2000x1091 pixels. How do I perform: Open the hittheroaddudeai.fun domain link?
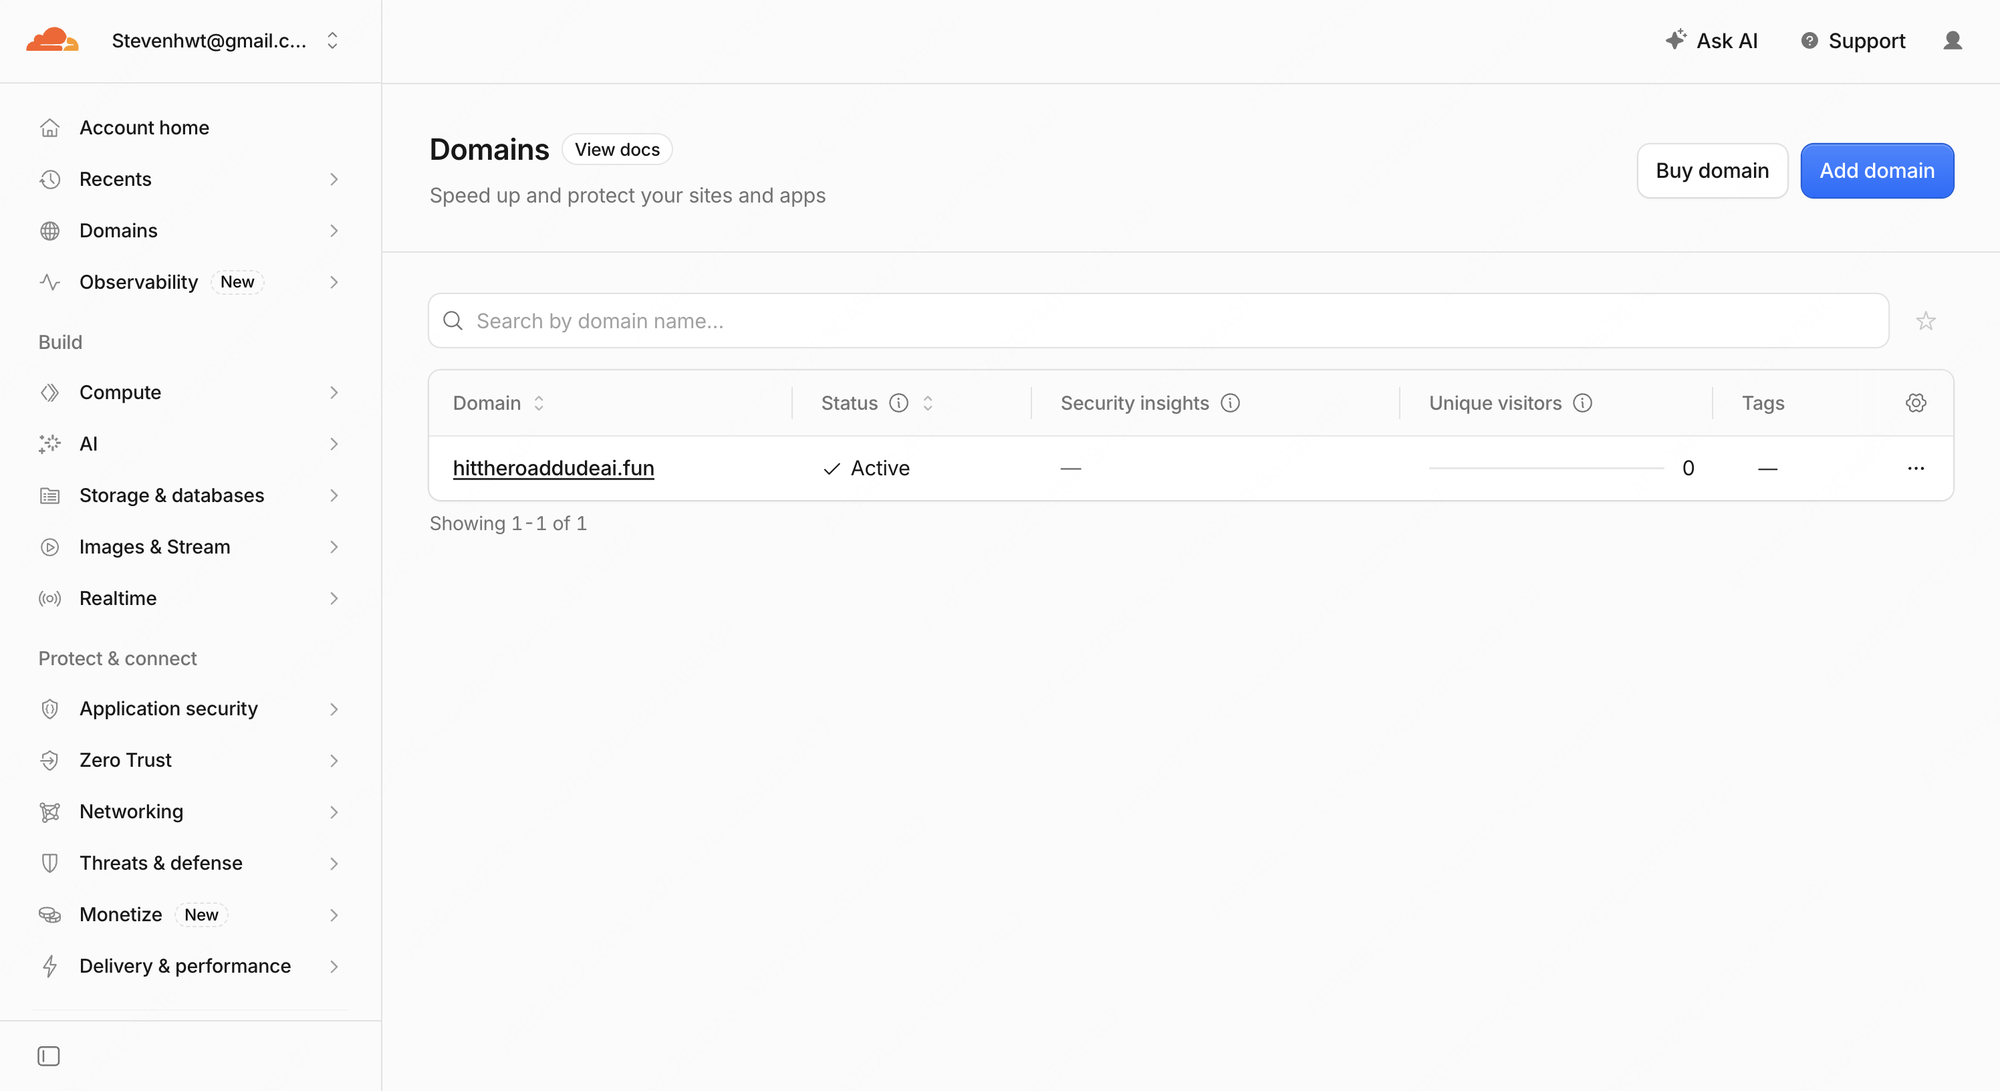click(554, 468)
